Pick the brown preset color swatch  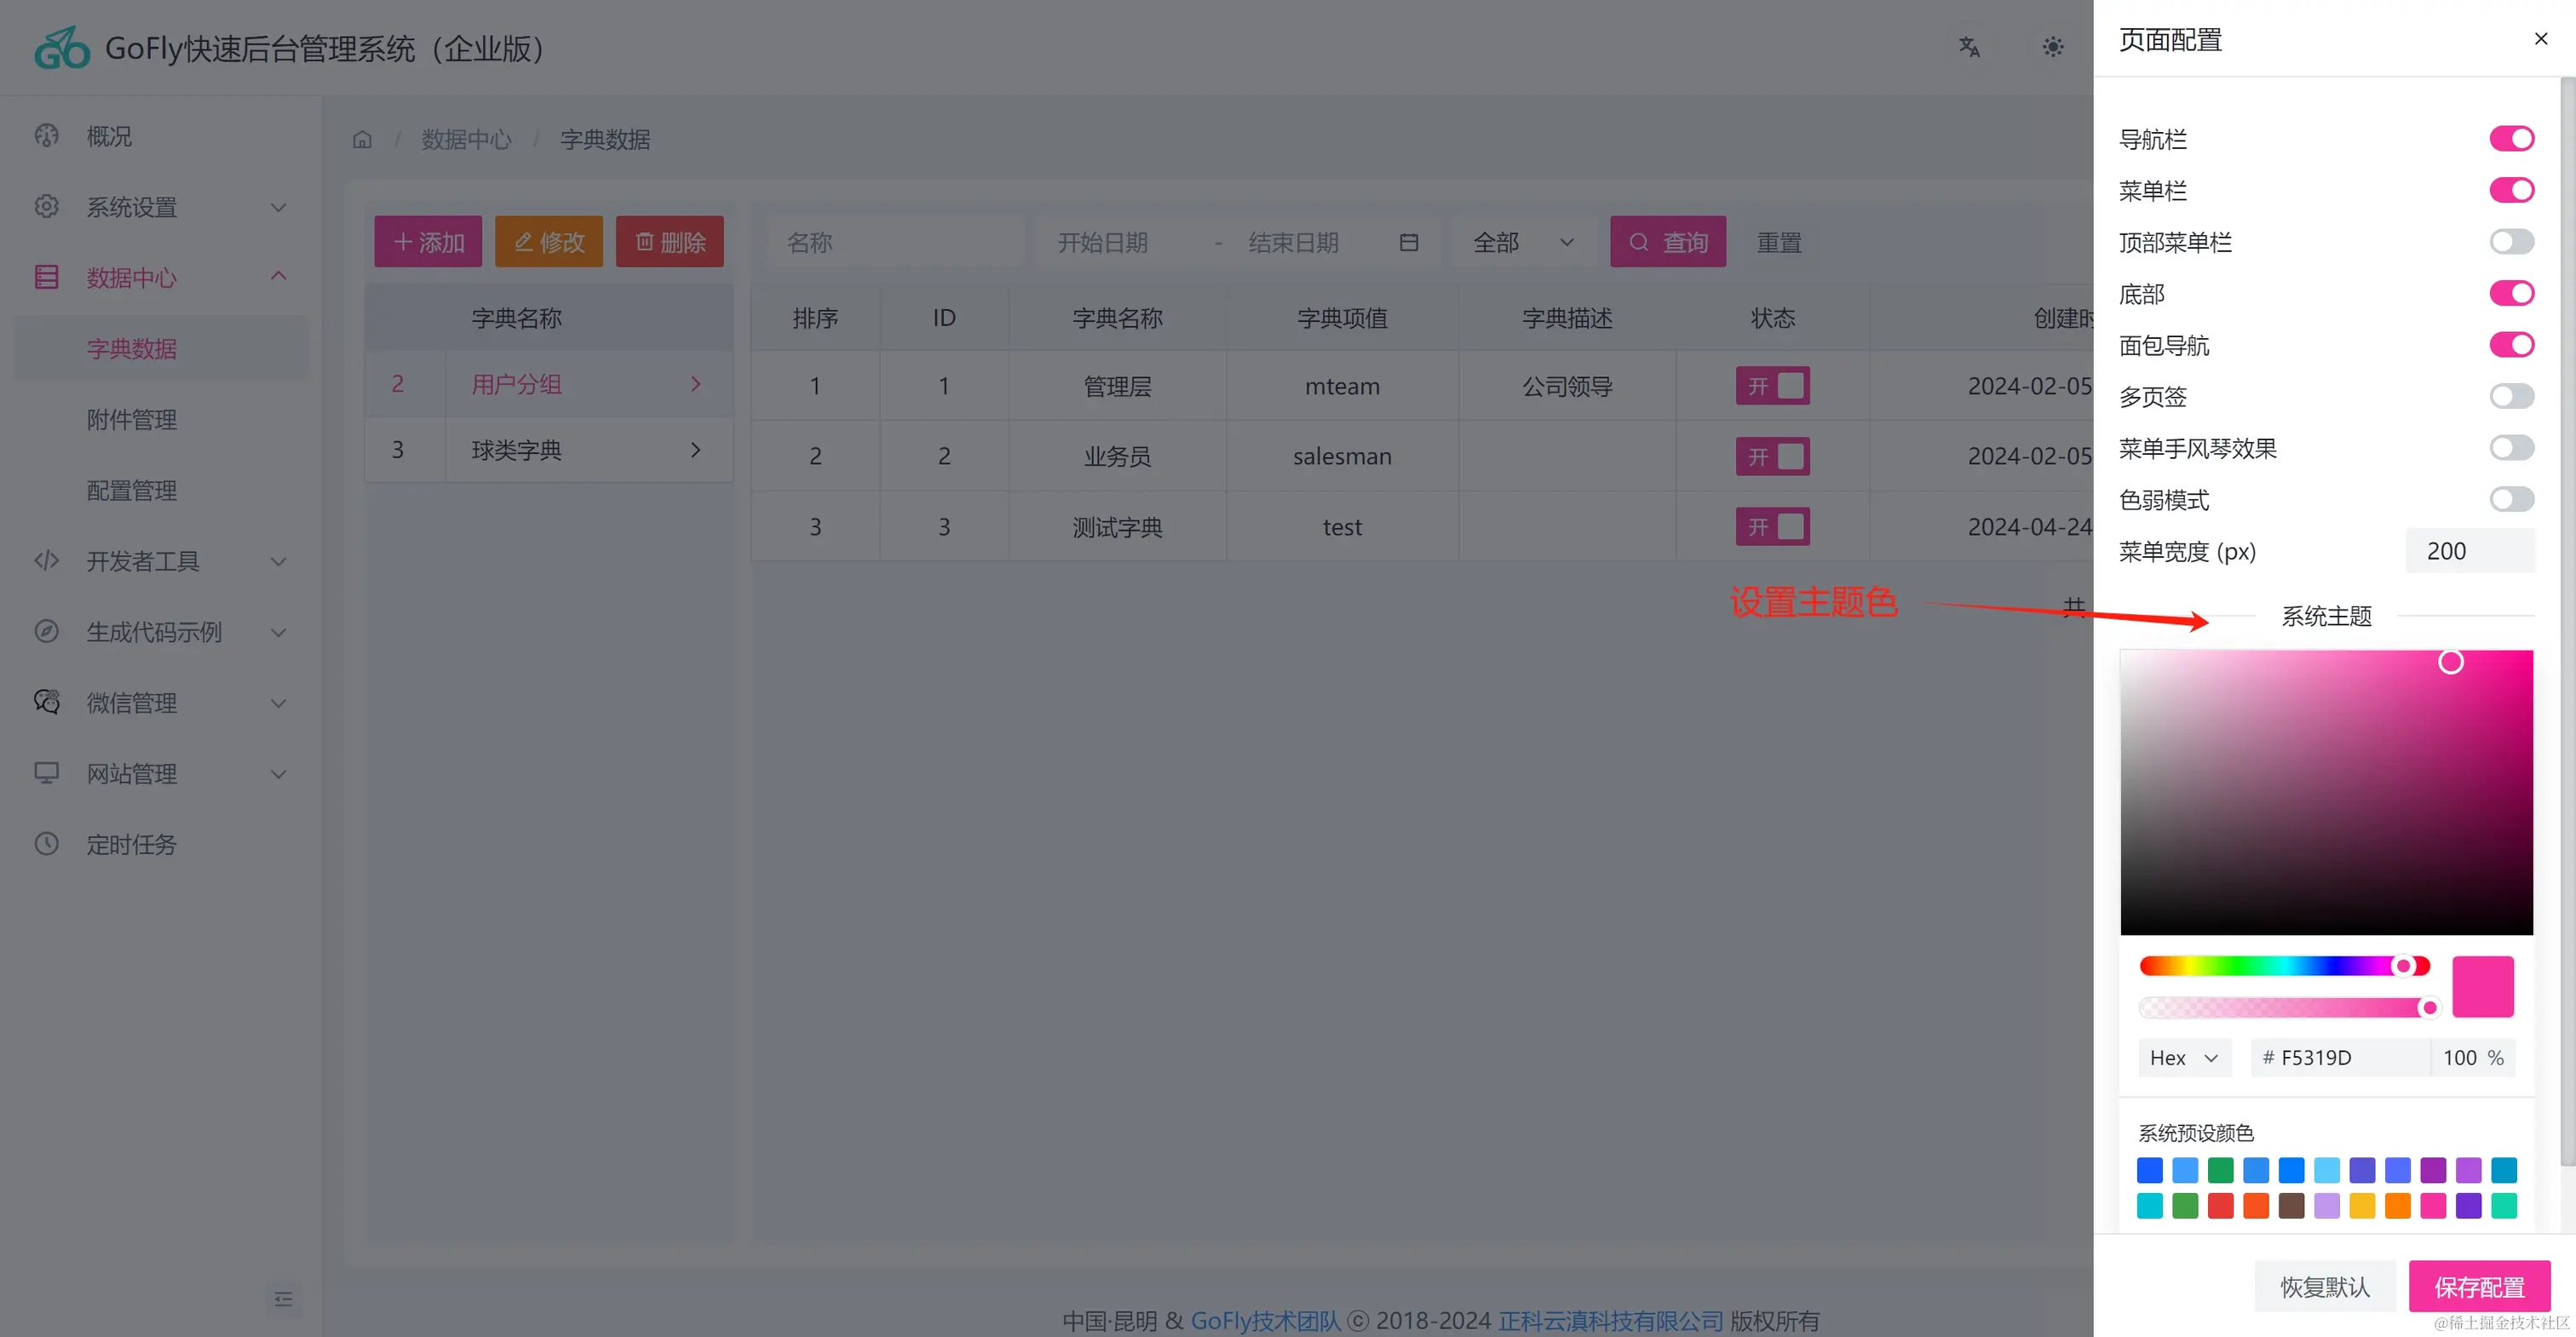(x=2291, y=1206)
